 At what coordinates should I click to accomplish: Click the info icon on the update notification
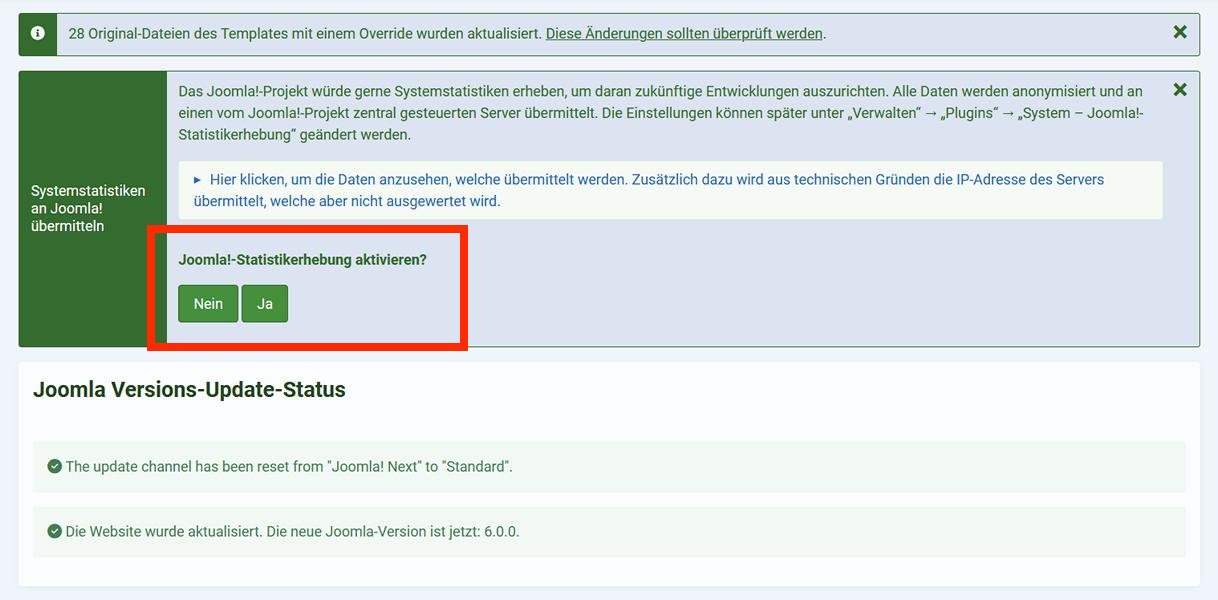point(38,33)
